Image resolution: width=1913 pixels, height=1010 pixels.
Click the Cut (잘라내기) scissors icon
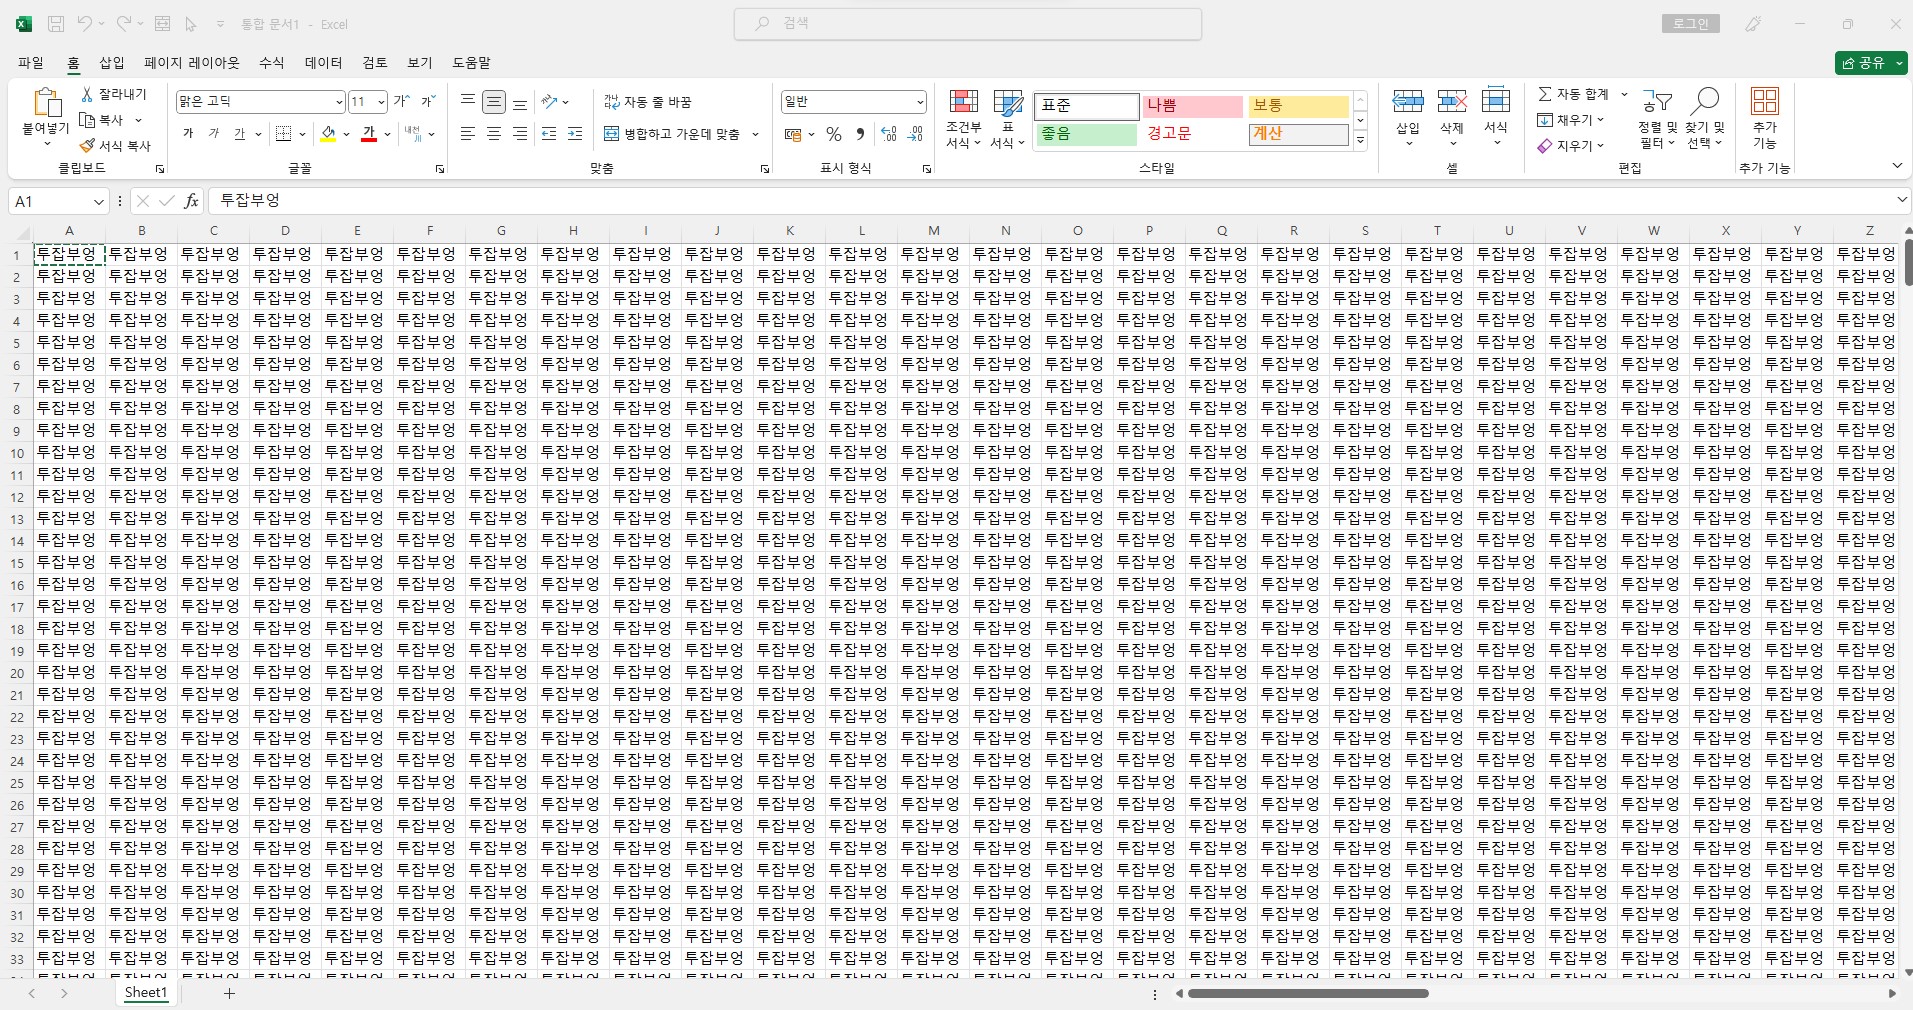[x=88, y=94]
